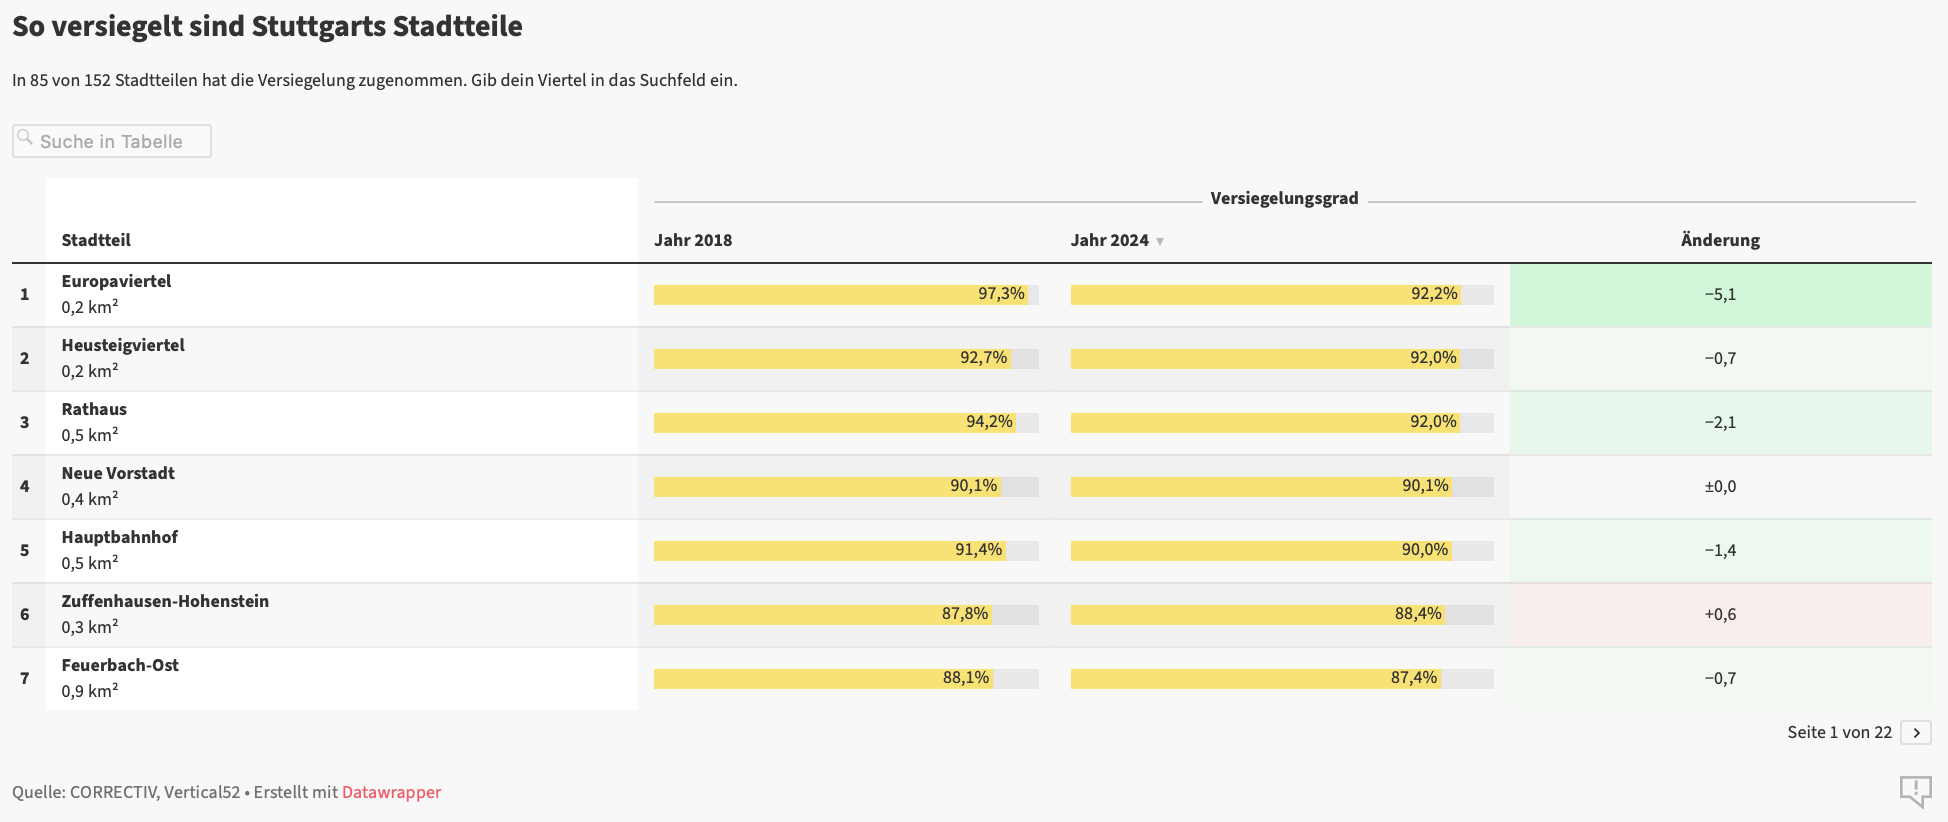Sort table by Änderung column
This screenshot has width=1948, height=822.
[1720, 240]
